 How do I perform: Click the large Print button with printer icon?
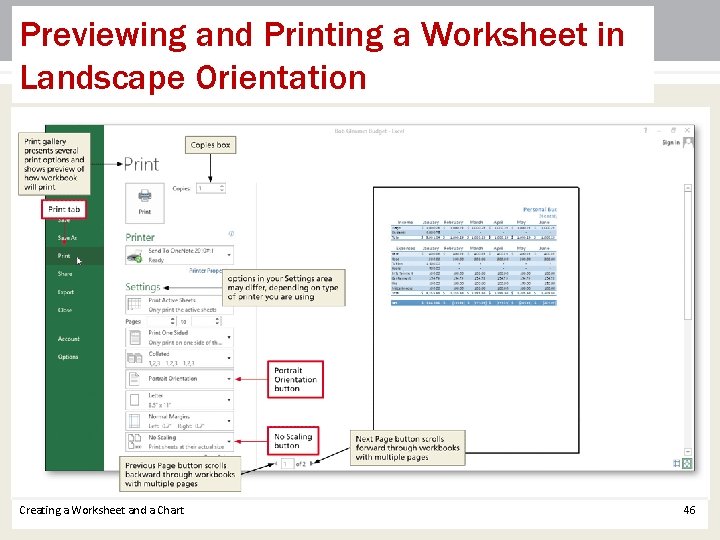145,203
